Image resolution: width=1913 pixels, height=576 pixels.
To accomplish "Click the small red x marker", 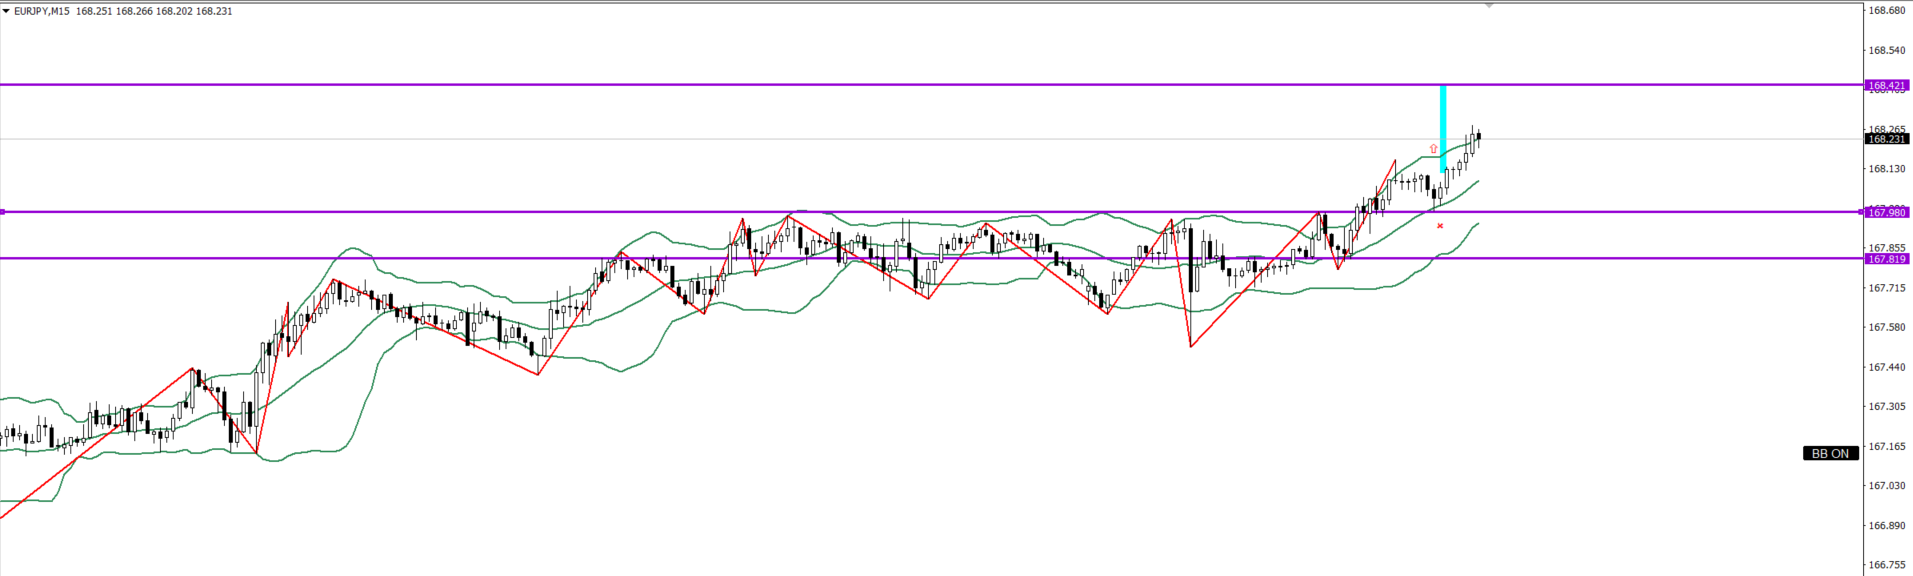I will (x=1440, y=226).
